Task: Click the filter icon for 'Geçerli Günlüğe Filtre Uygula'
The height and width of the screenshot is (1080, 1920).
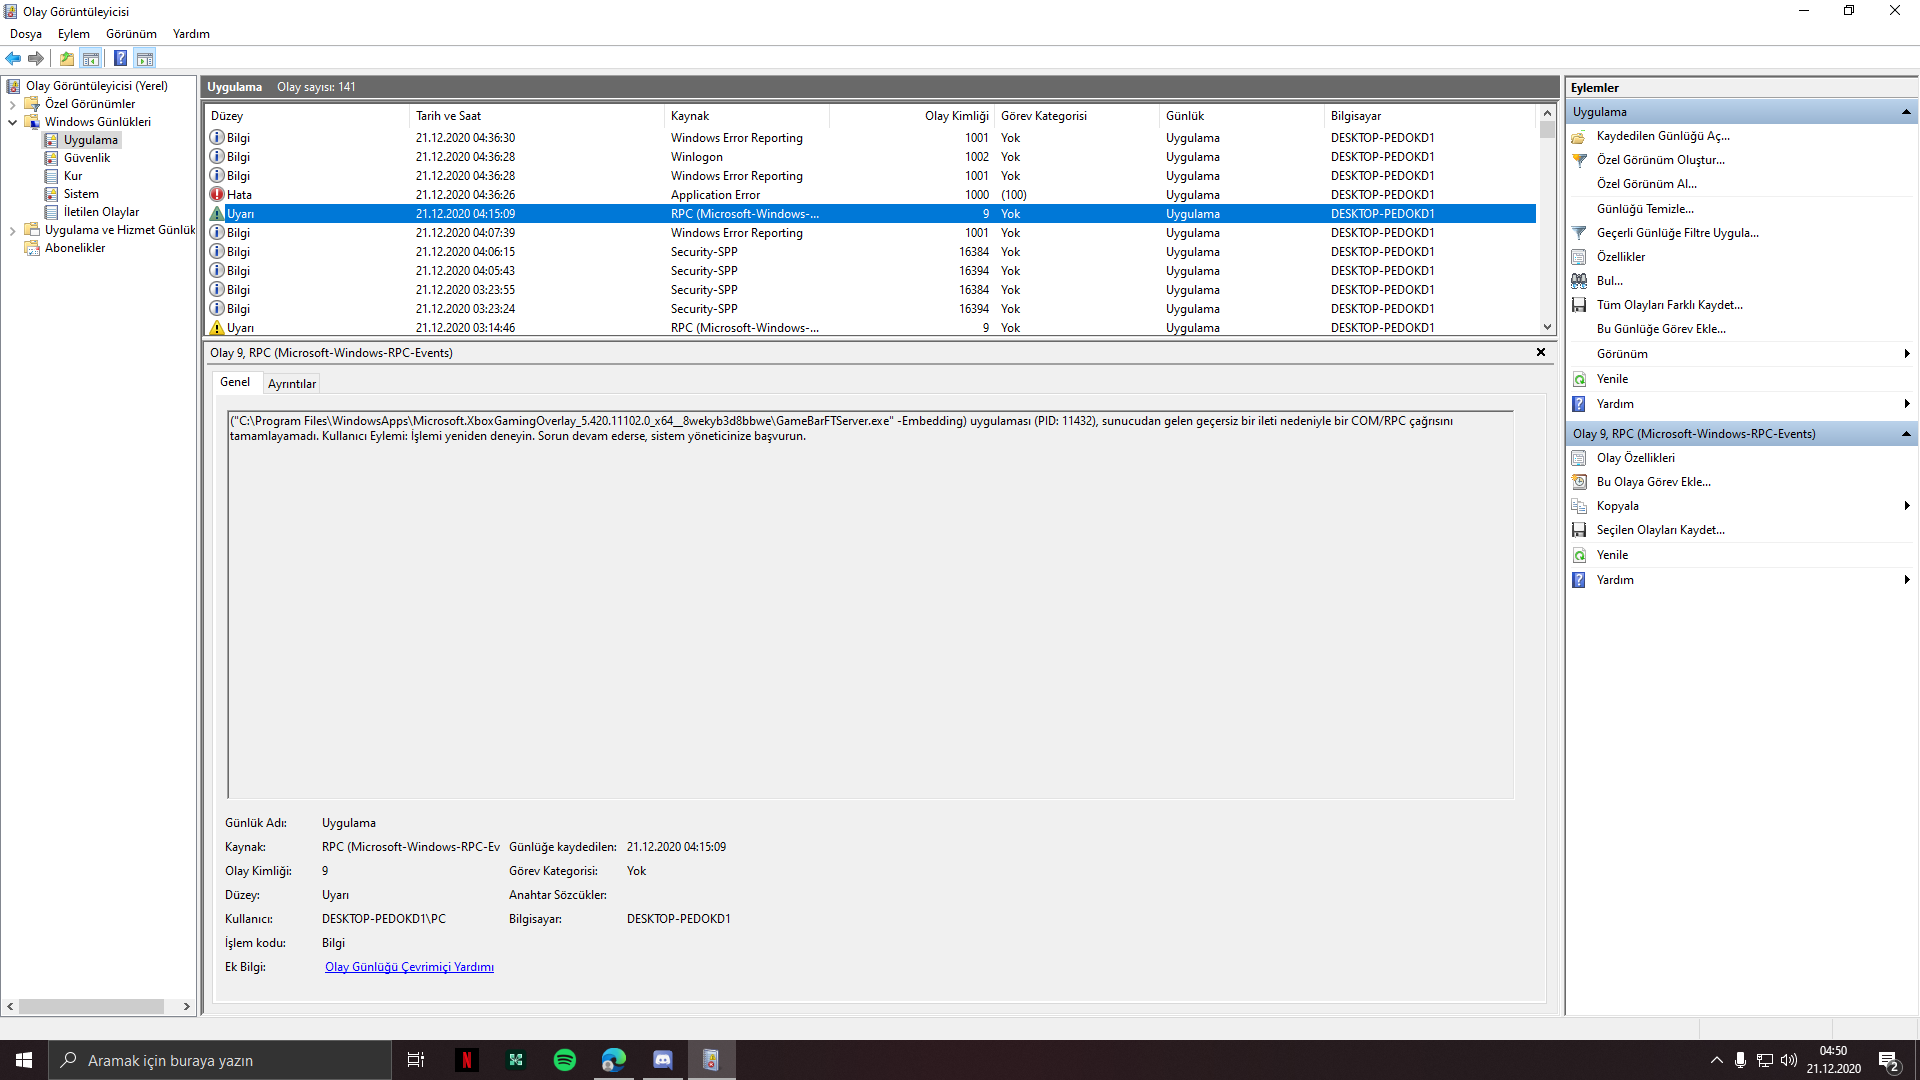Action: (x=1579, y=233)
